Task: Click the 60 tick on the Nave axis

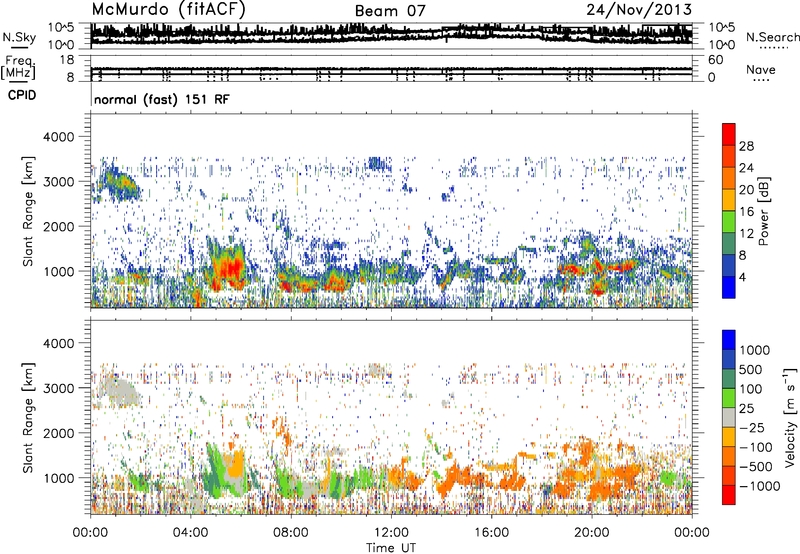Action: pos(715,60)
